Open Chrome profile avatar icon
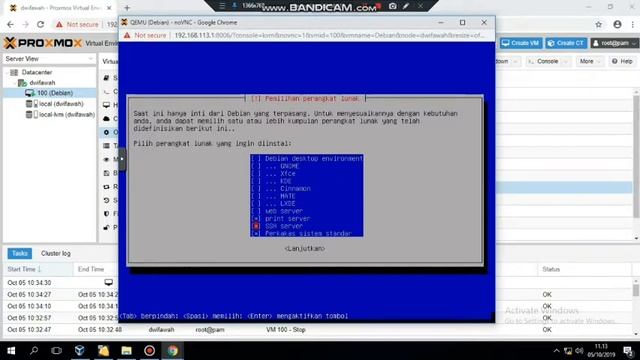 (617, 24)
